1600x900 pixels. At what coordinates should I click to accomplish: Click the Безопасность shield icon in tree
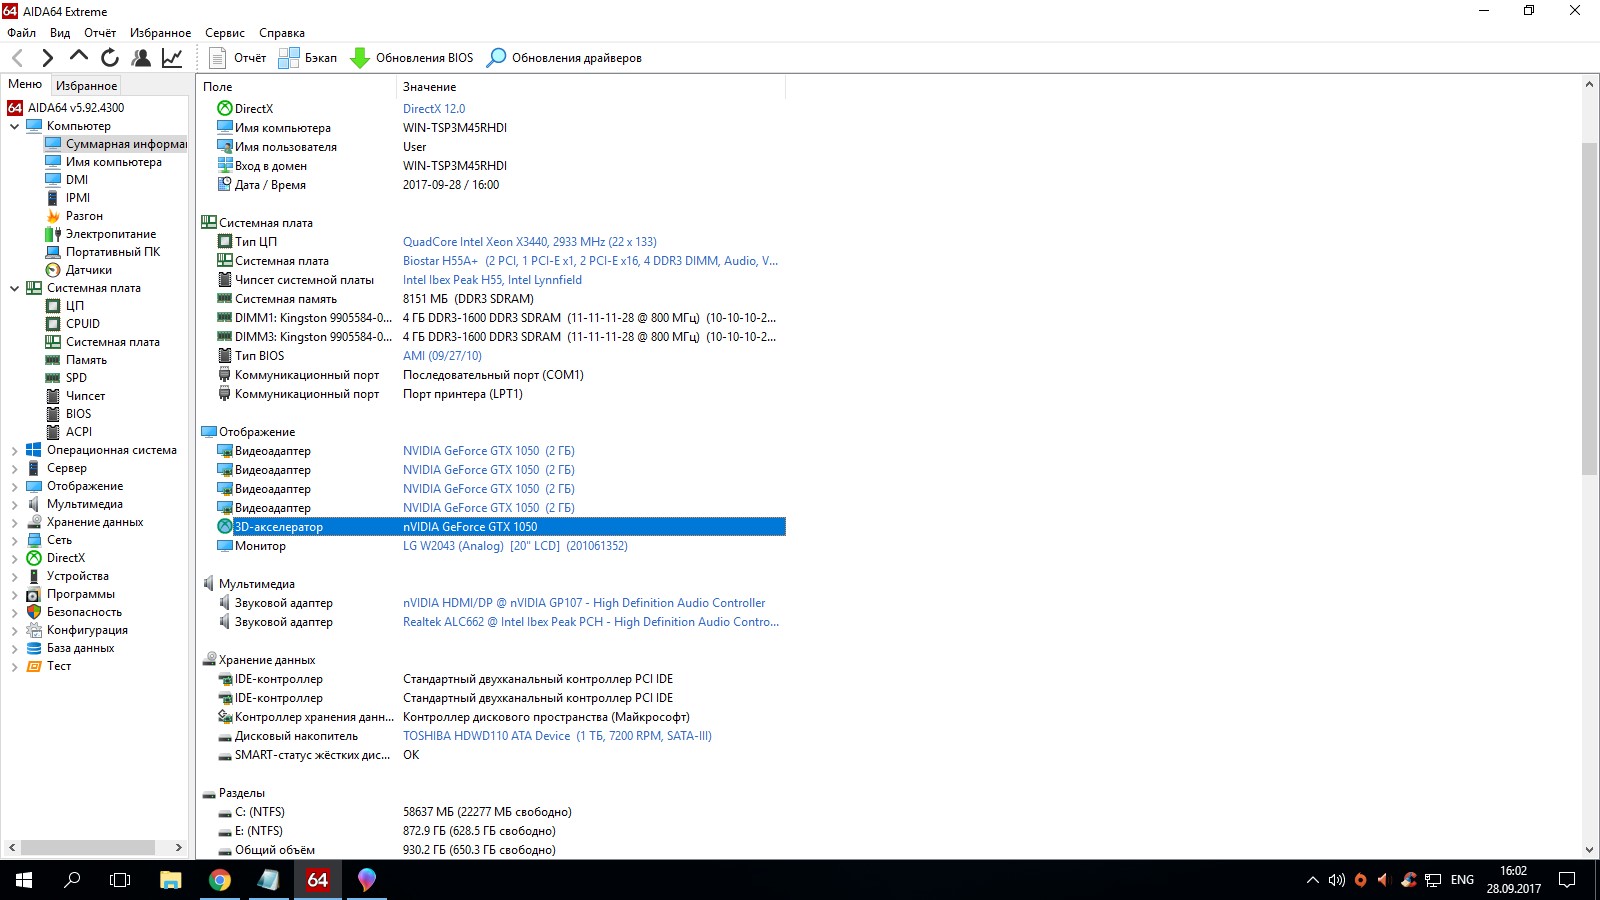(34, 612)
